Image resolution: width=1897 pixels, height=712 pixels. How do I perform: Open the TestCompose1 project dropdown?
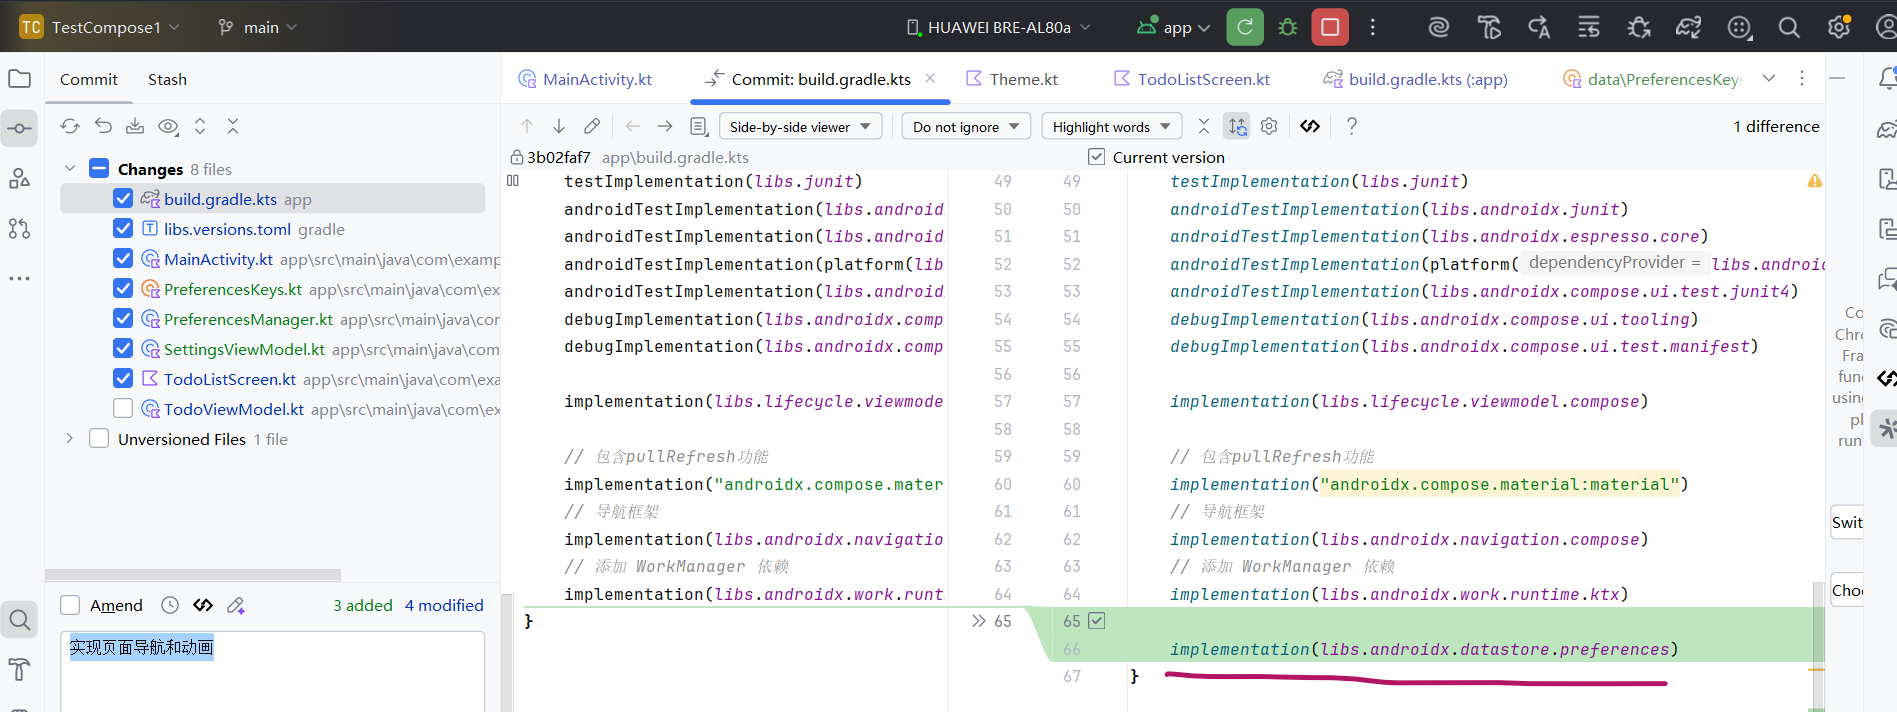point(100,27)
